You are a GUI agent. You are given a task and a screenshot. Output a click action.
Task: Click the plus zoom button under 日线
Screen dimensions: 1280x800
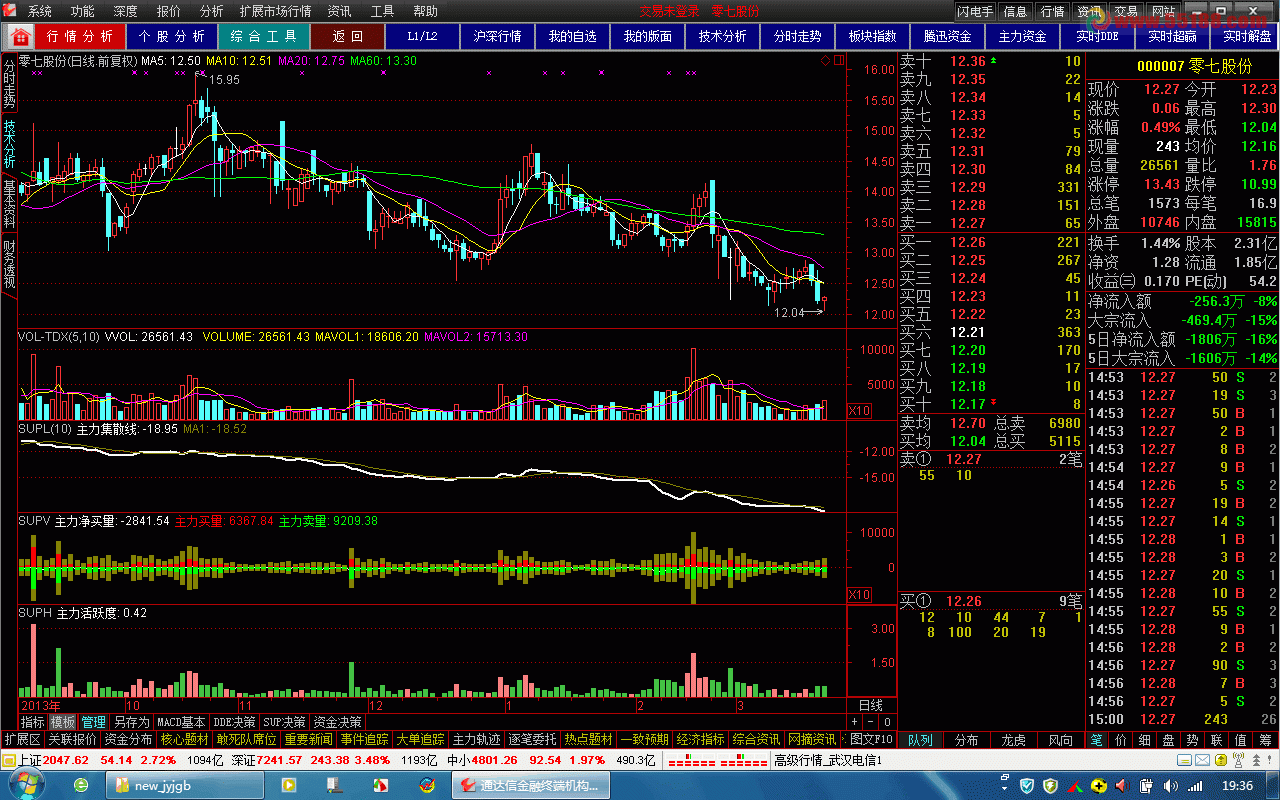pos(855,721)
